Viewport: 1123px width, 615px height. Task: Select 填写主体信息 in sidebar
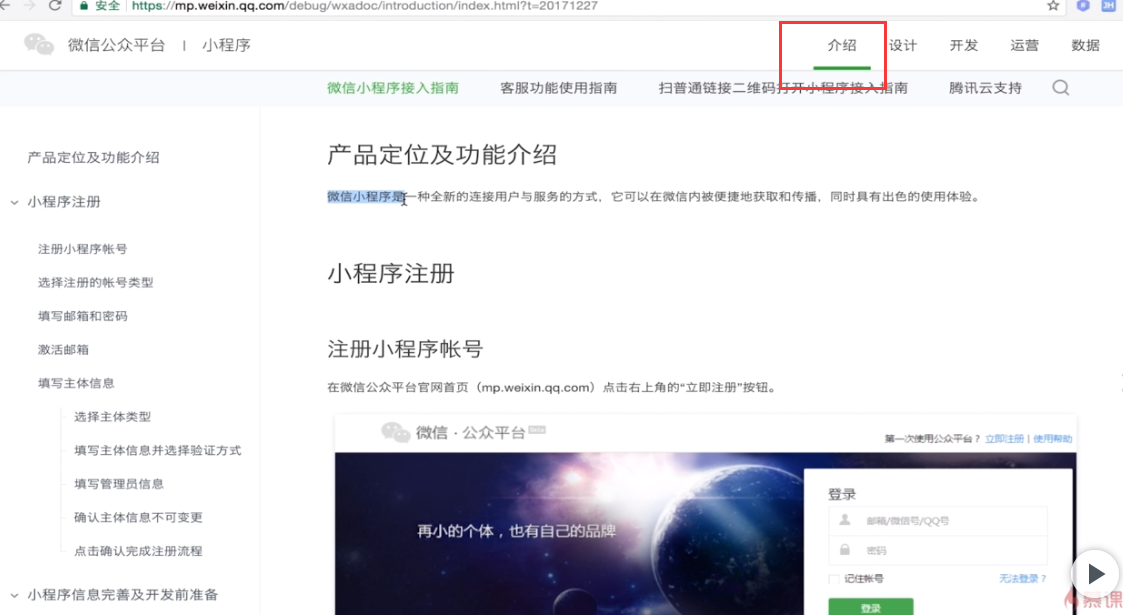point(76,383)
